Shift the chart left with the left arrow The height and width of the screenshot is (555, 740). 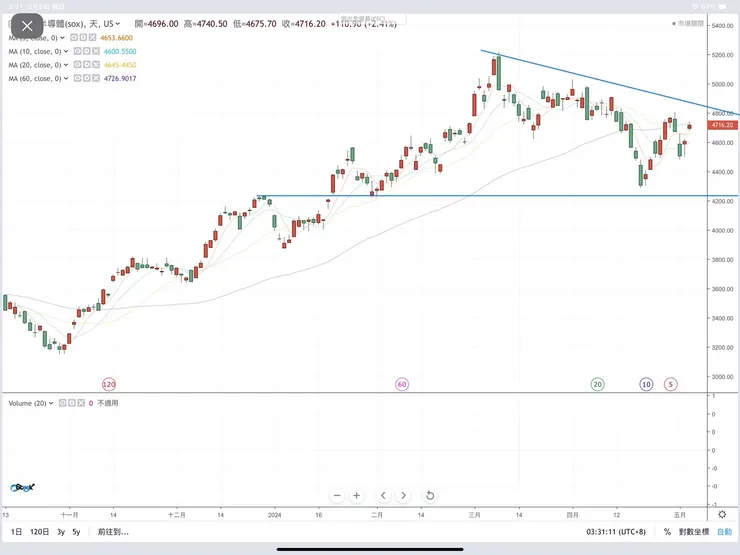(383, 496)
